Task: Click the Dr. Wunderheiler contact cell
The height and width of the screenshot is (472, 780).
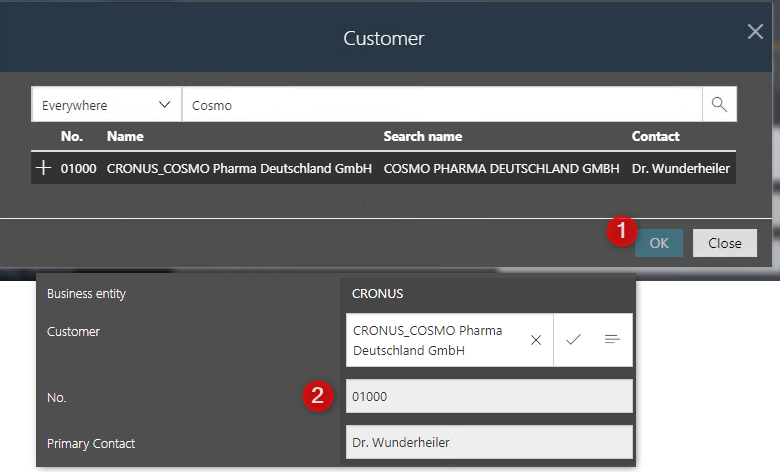Action: pos(681,169)
